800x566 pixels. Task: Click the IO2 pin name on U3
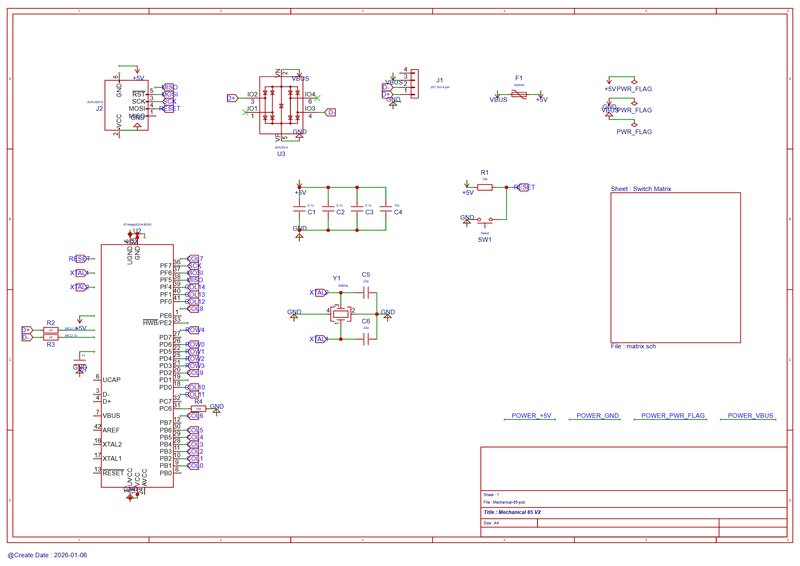pos(253,94)
